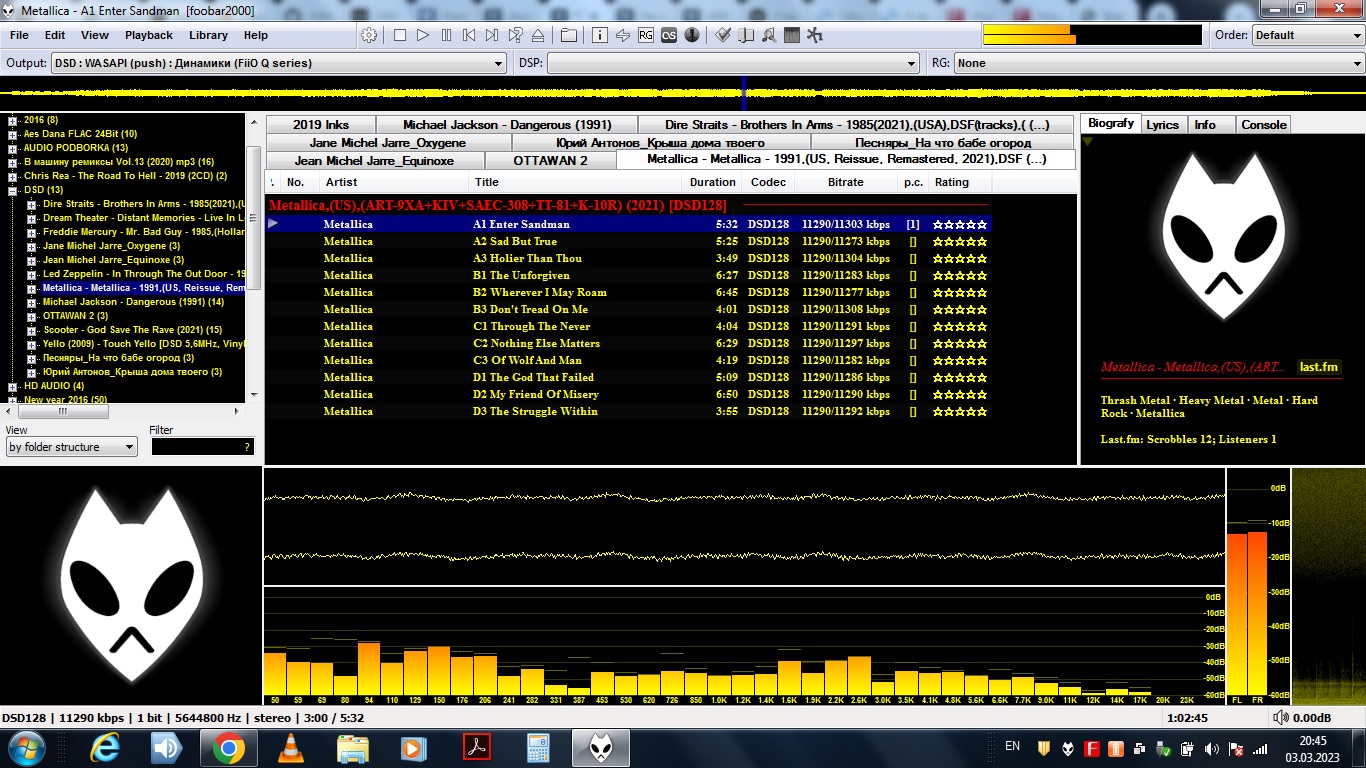Sort the playlist by the Duration column header
The height and width of the screenshot is (768, 1366).
coord(713,182)
